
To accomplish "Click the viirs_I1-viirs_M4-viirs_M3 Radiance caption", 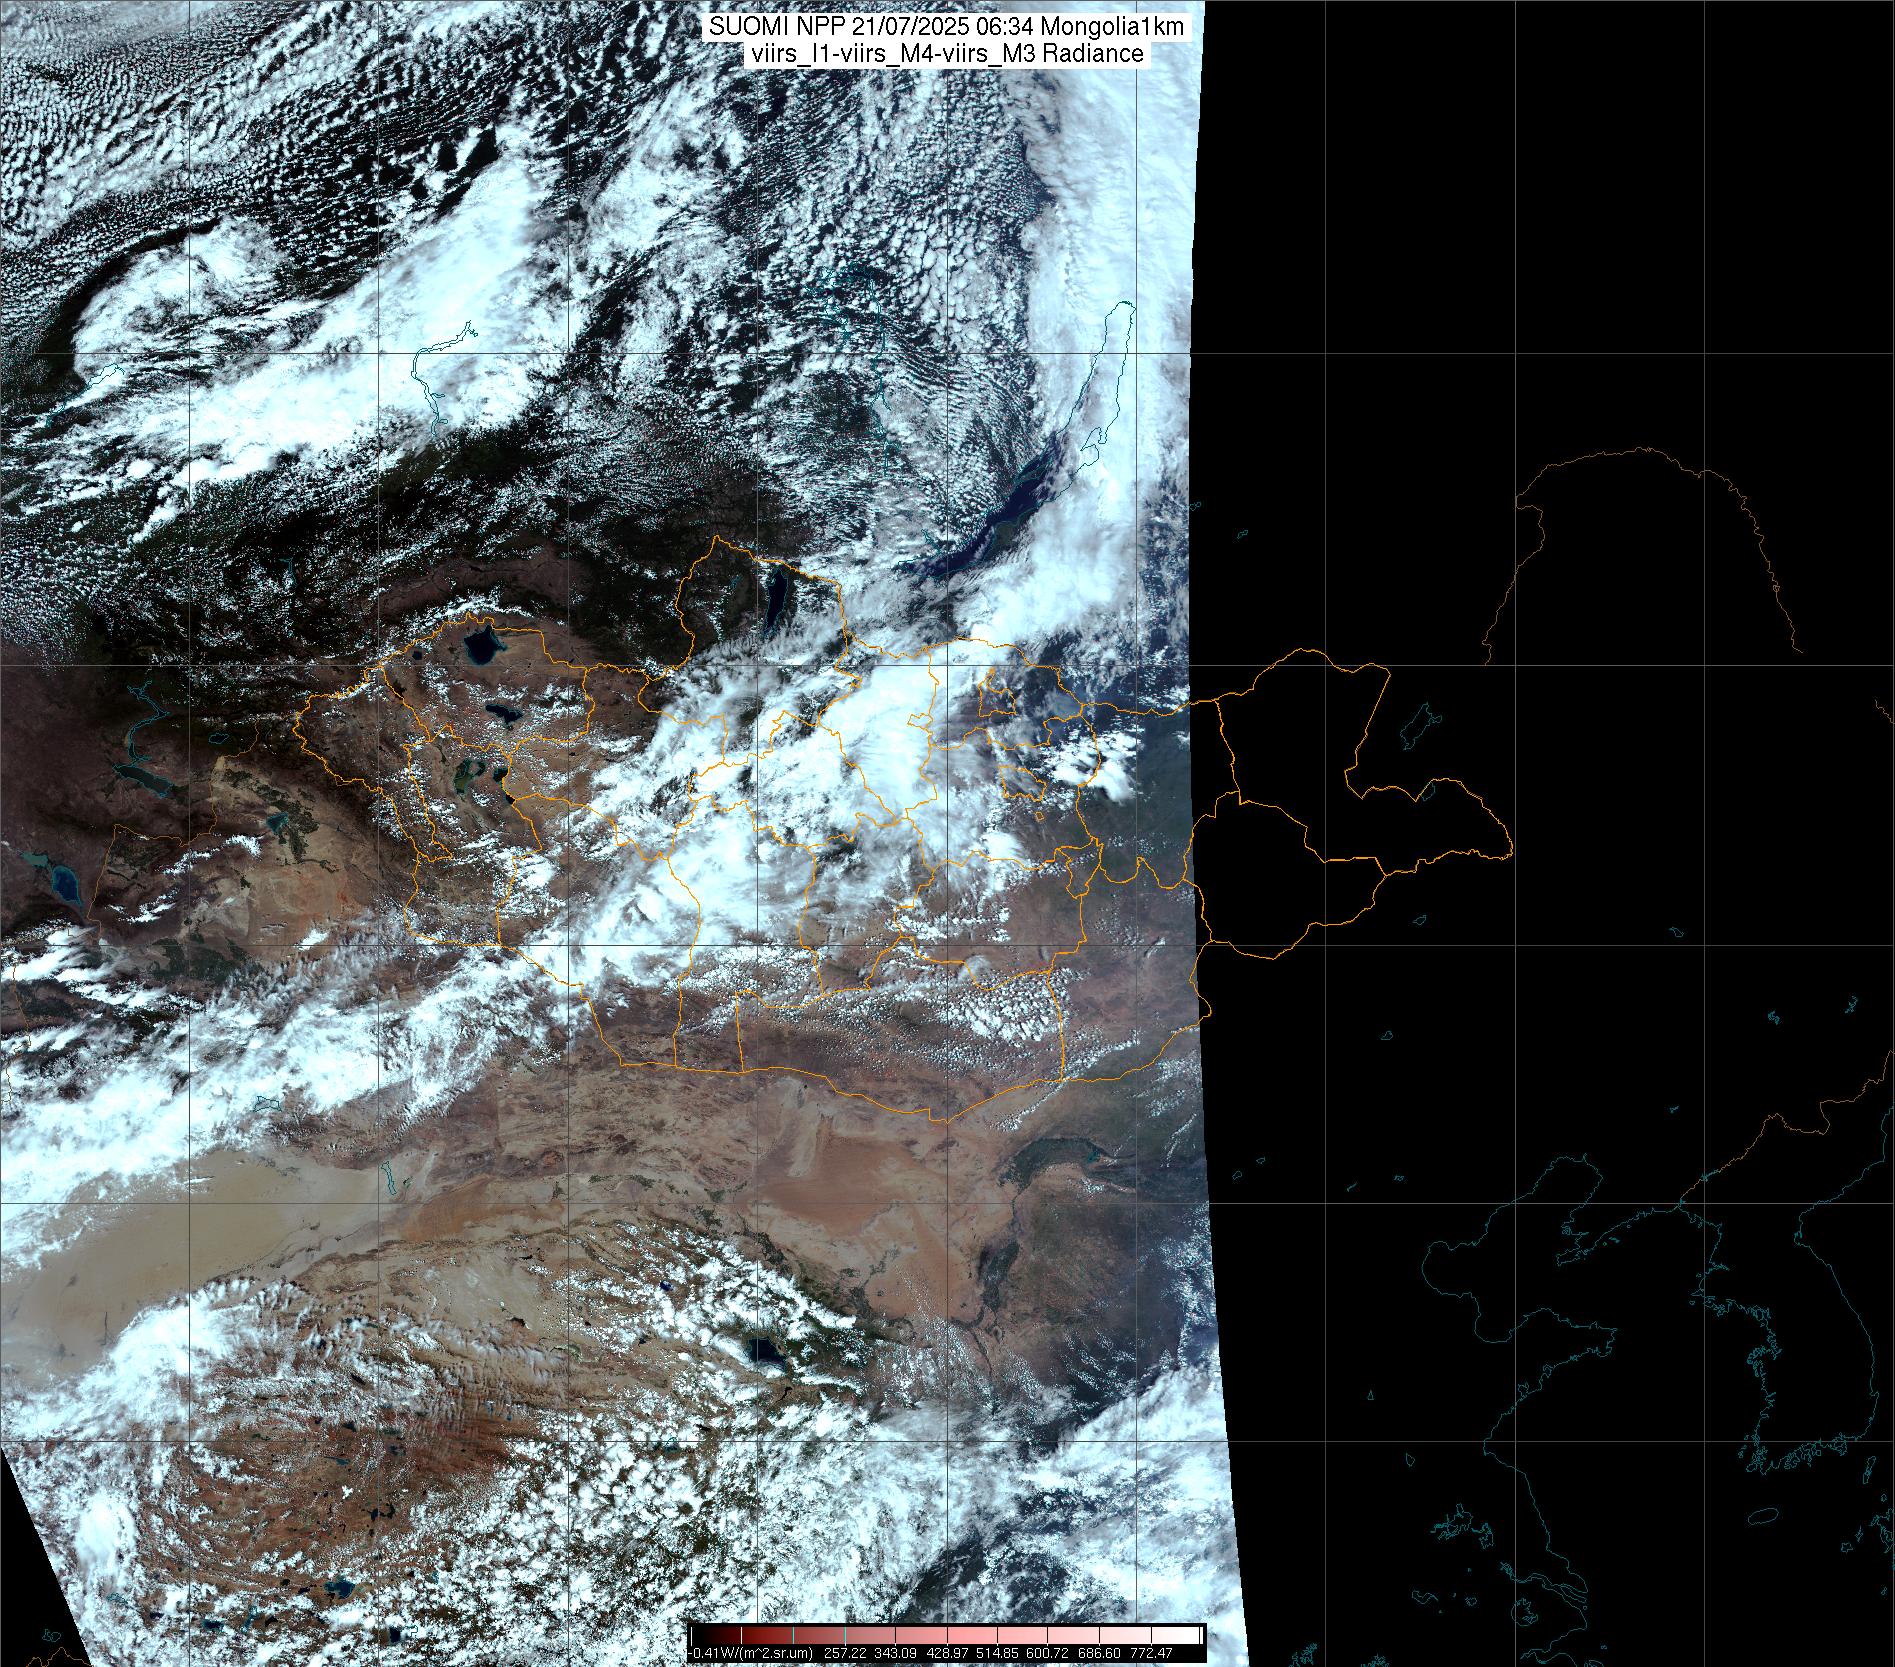I will [x=946, y=54].
